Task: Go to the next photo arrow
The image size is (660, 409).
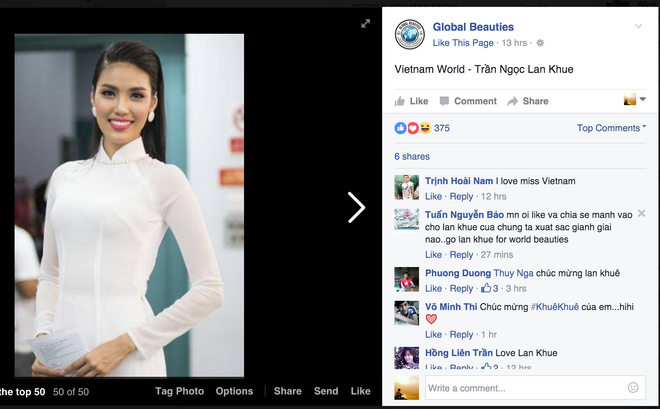Action: 356,207
